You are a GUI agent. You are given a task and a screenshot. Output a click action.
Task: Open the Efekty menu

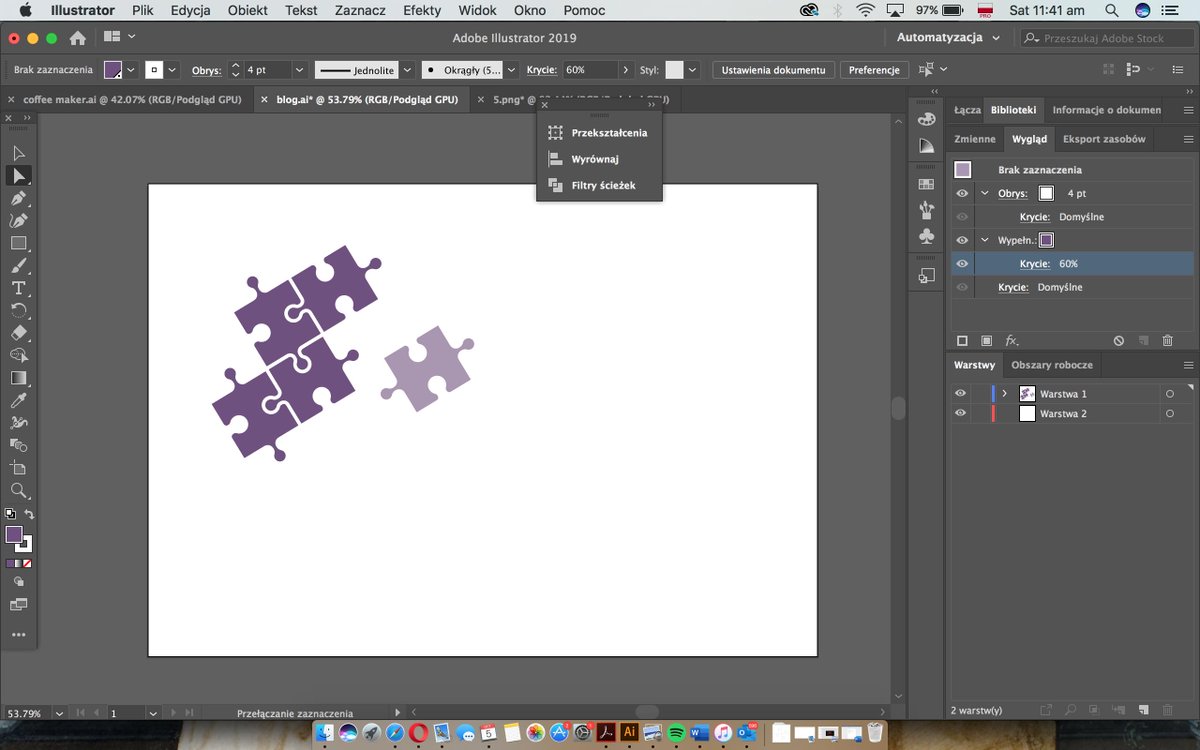click(x=422, y=10)
